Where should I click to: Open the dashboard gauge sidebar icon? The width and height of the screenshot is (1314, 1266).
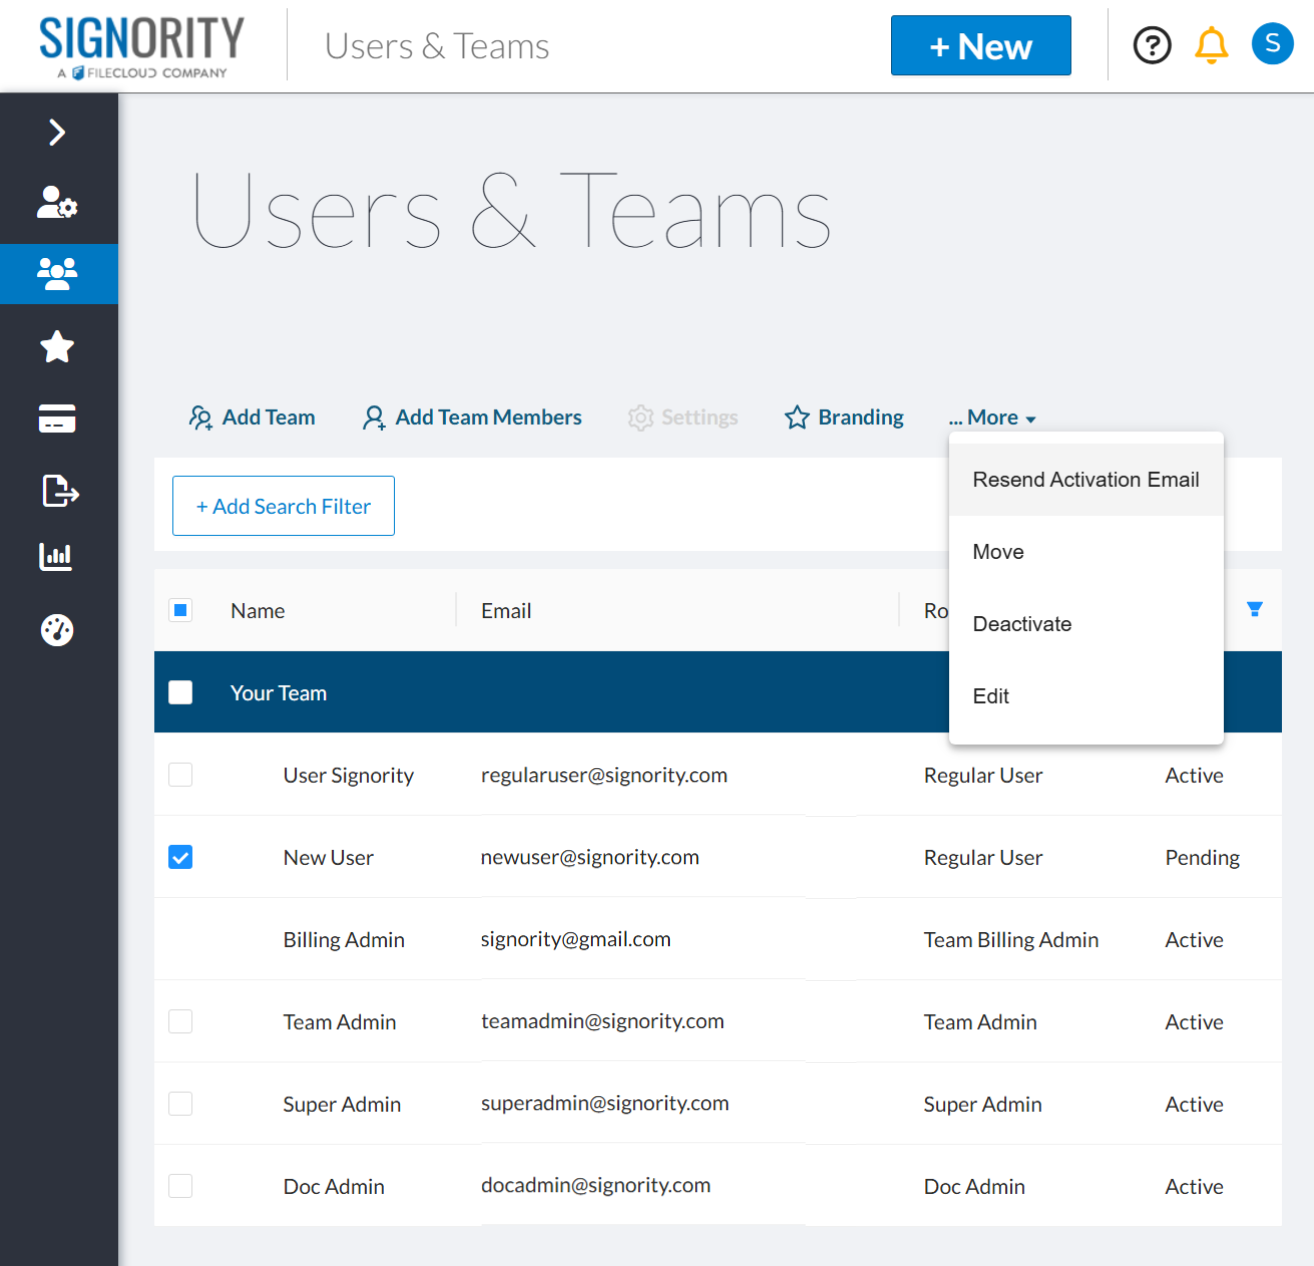coord(57,630)
